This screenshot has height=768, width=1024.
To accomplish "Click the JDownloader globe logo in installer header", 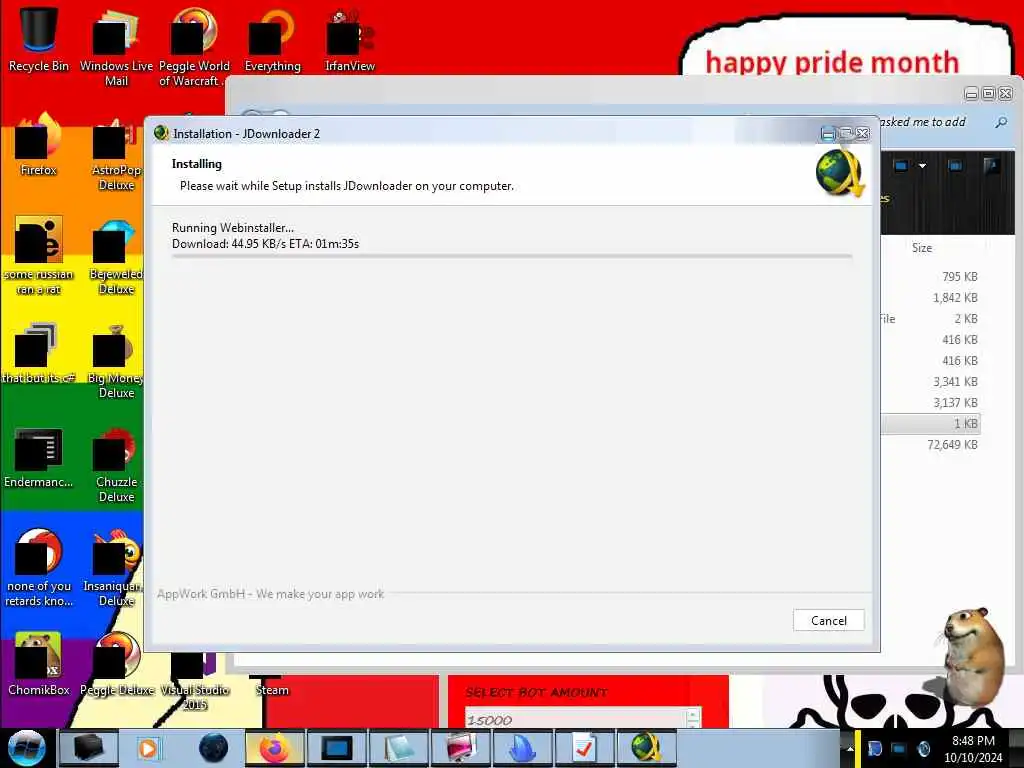I will pos(840,173).
